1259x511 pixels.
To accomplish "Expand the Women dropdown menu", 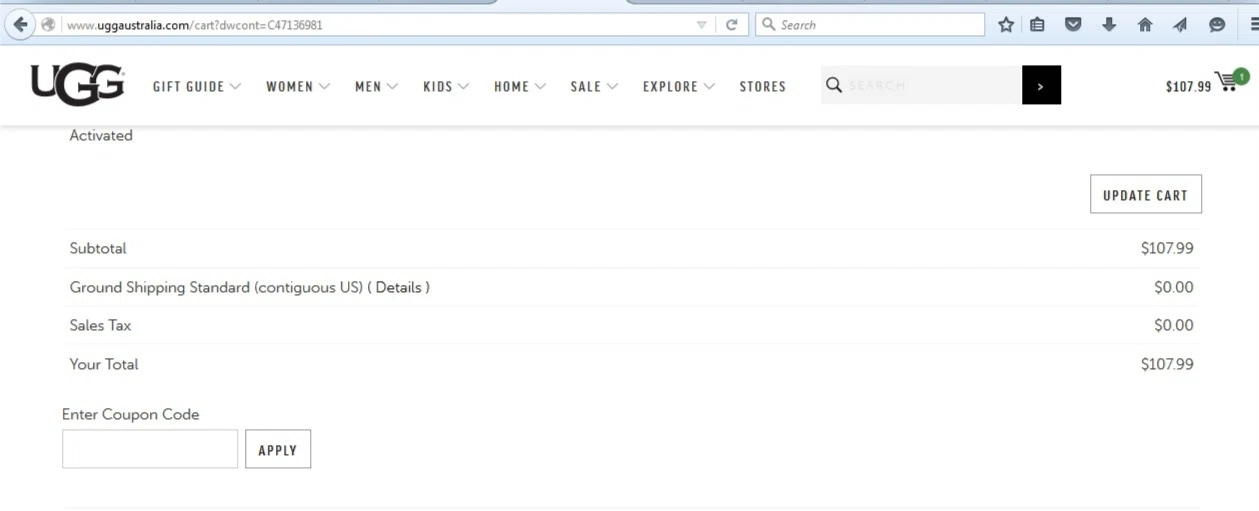I will 297,87.
